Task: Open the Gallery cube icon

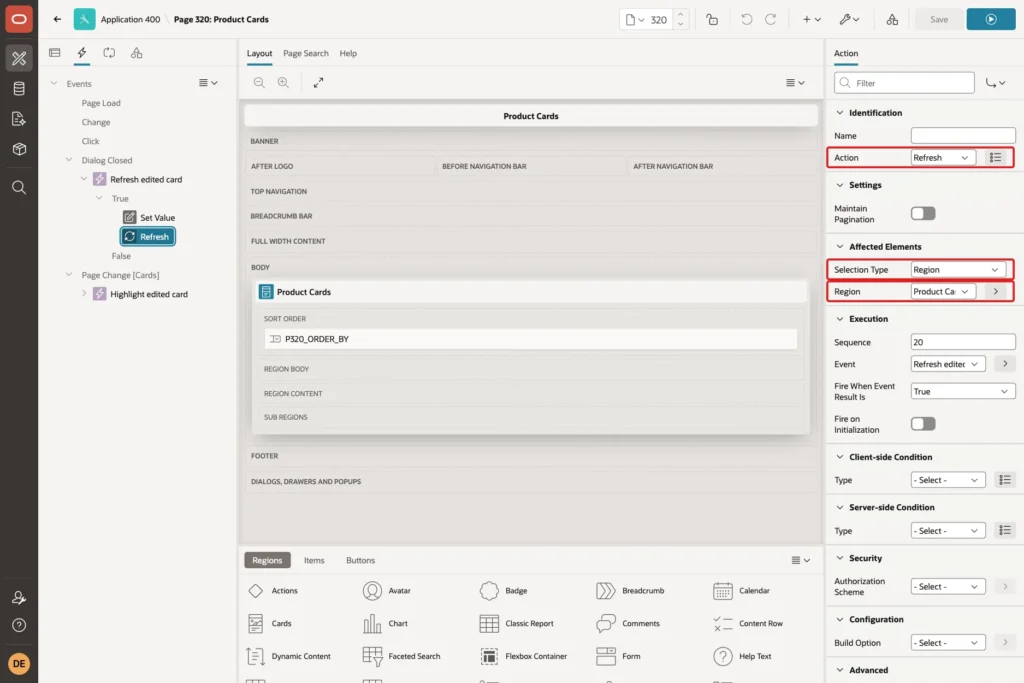Action: [19, 149]
